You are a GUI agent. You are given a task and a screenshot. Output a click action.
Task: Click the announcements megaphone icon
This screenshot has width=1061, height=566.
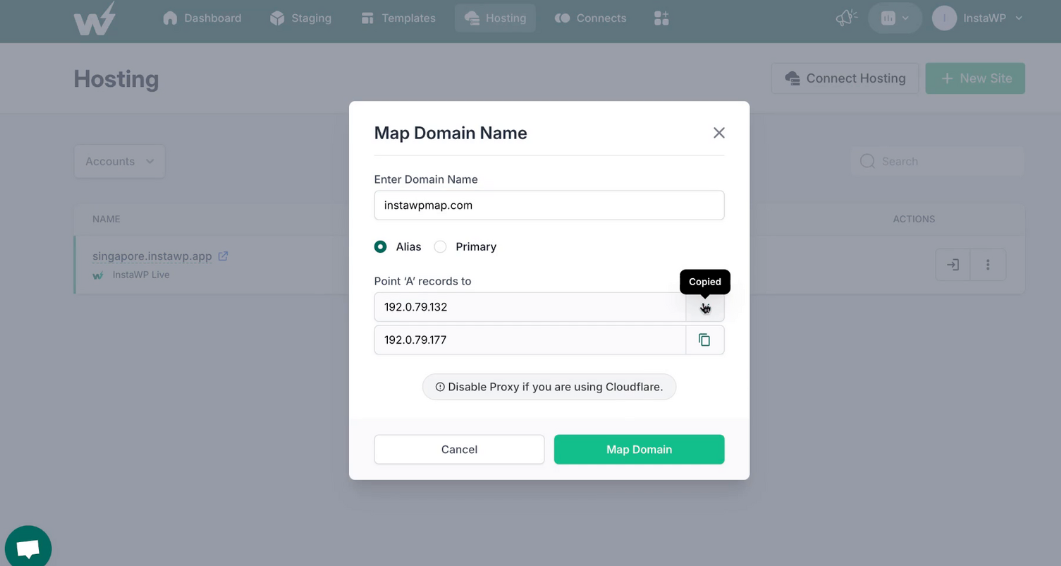(x=846, y=18)
